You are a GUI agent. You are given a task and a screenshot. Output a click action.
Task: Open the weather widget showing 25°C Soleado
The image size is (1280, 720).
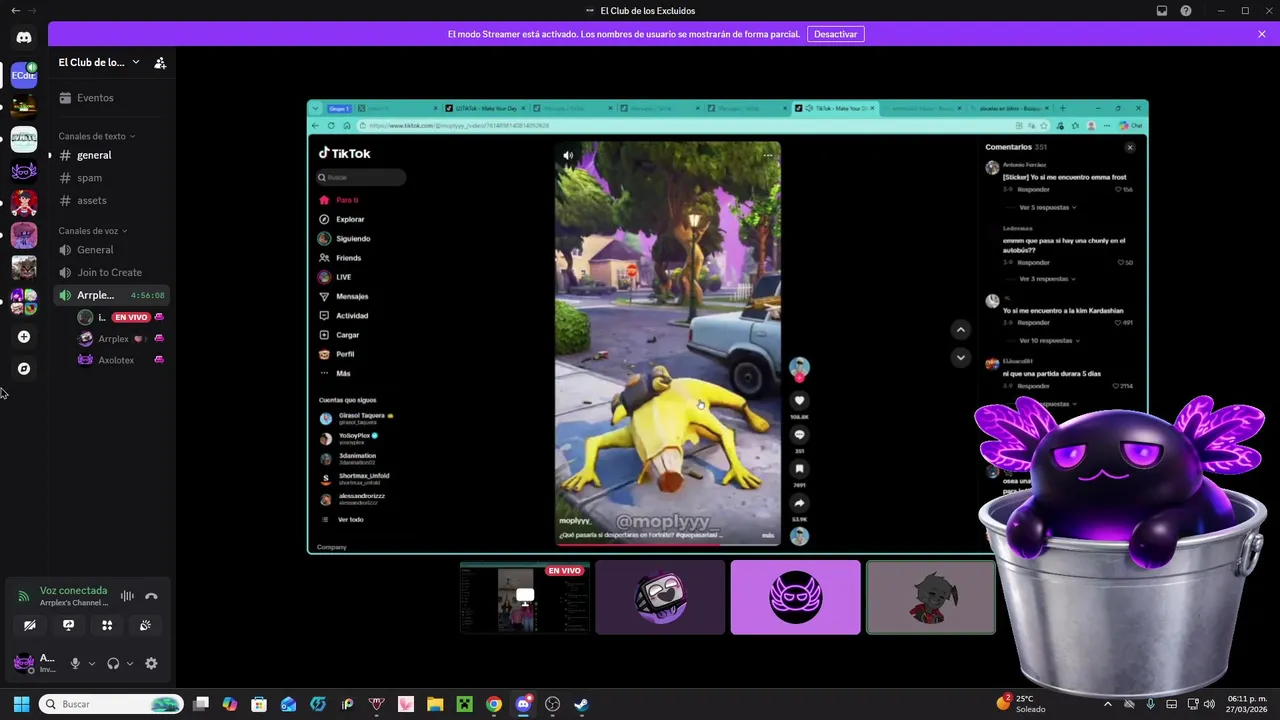point(1022,704)
